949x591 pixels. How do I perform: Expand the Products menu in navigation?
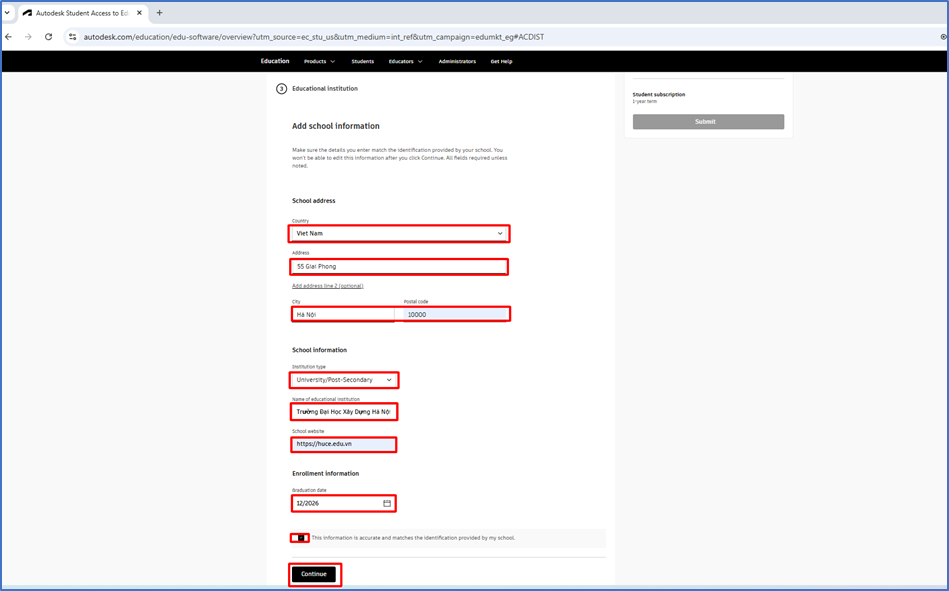(x=319, y=61)
